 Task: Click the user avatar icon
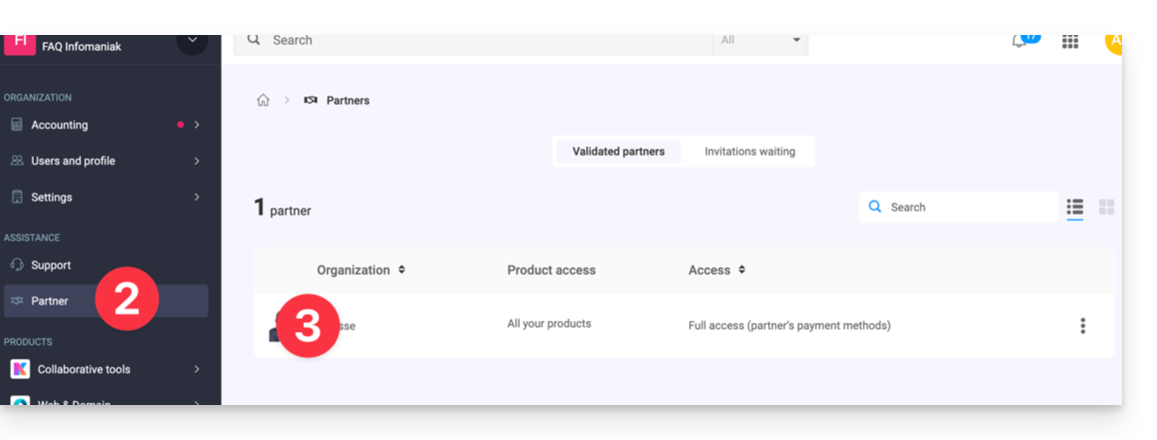tap(1113, 43)
